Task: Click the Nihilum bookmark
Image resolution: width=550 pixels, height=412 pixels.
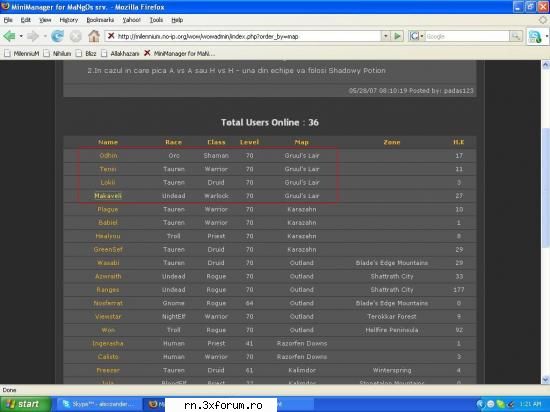Action: coord(58,53)
